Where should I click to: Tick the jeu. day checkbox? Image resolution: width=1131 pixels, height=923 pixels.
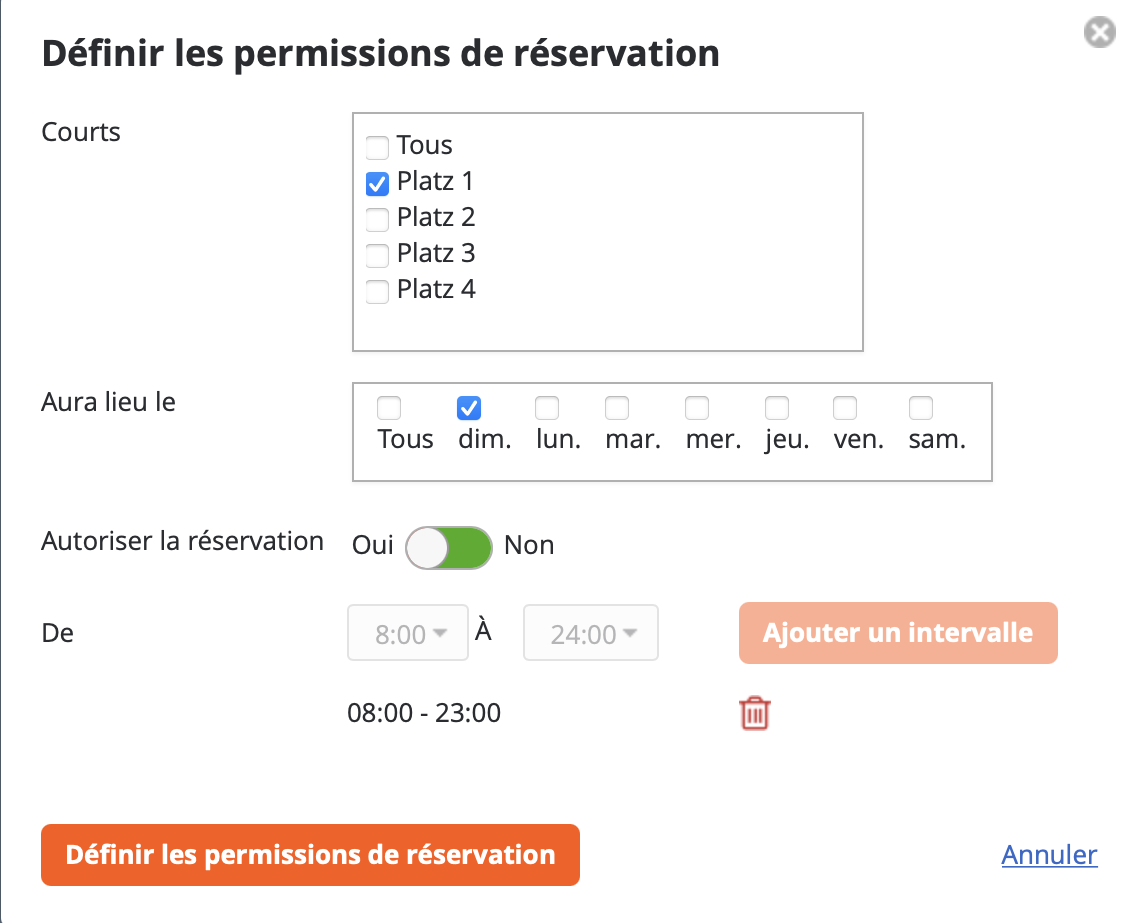click(x=777, y=408)
